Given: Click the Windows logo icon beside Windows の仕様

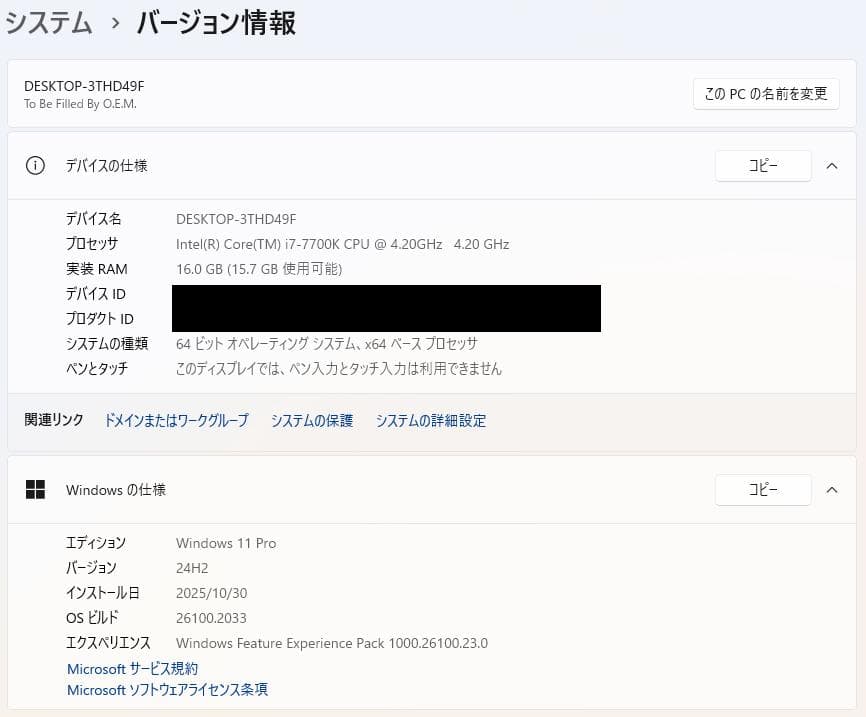Looking at the screenshot, I should pos(35,490).
